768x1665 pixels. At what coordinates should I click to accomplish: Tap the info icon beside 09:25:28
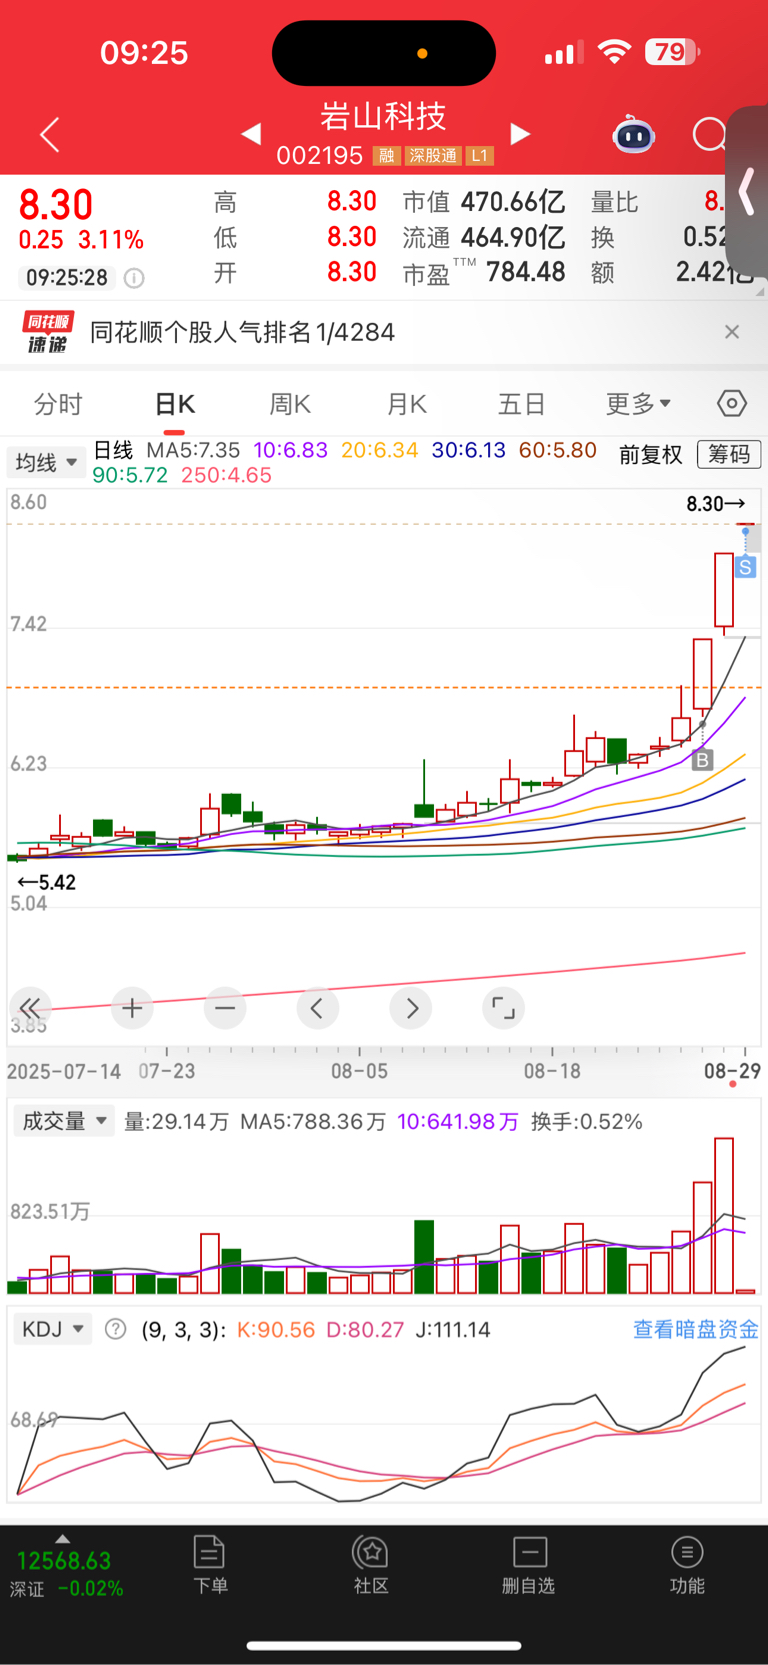coord(134,278)
